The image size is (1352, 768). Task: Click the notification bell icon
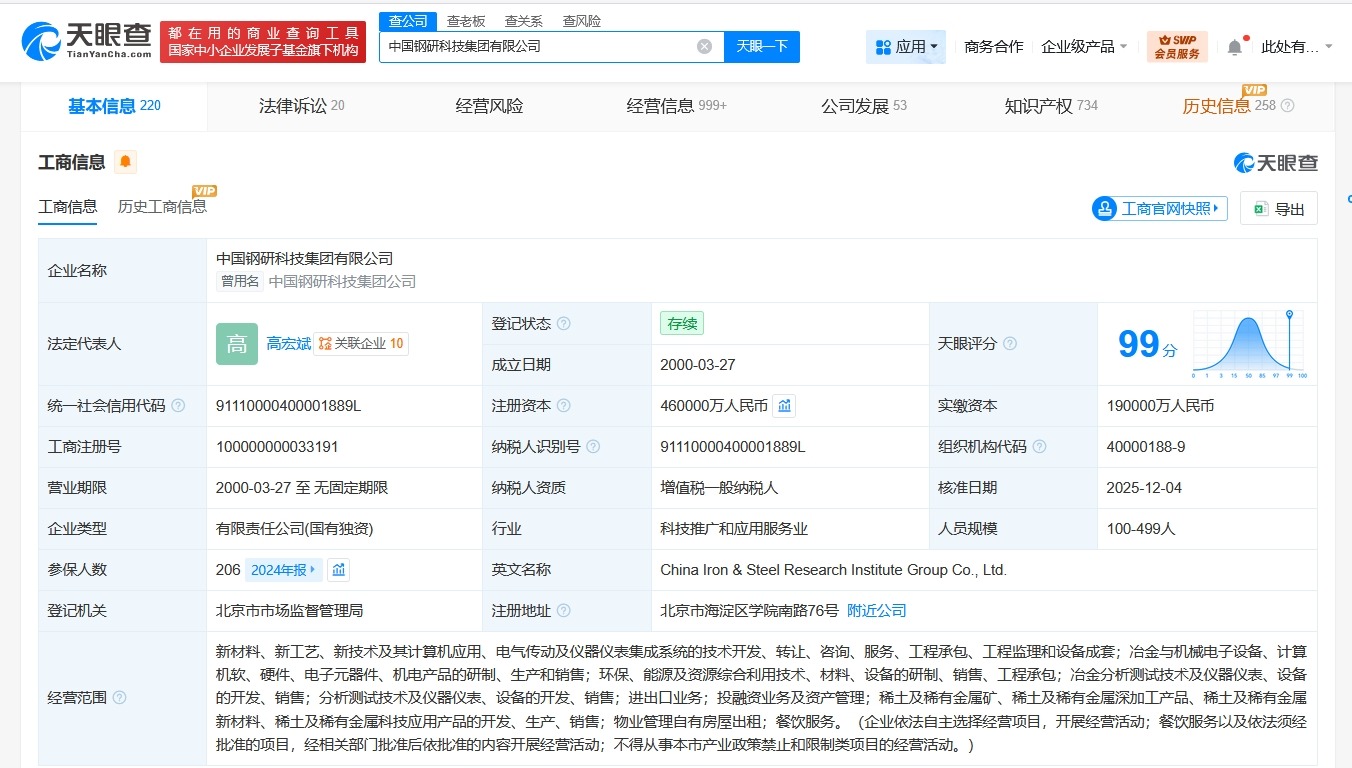(1234, 43)
